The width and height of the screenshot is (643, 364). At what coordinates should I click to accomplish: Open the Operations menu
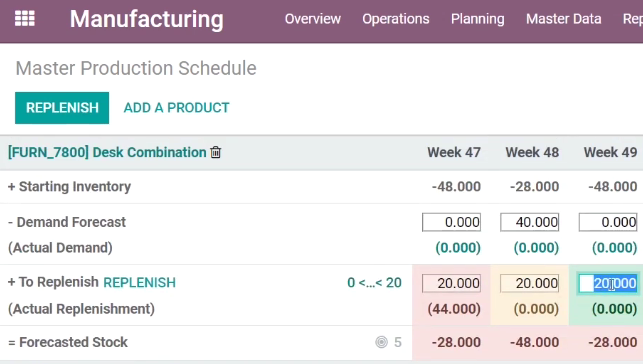[396, 19]
